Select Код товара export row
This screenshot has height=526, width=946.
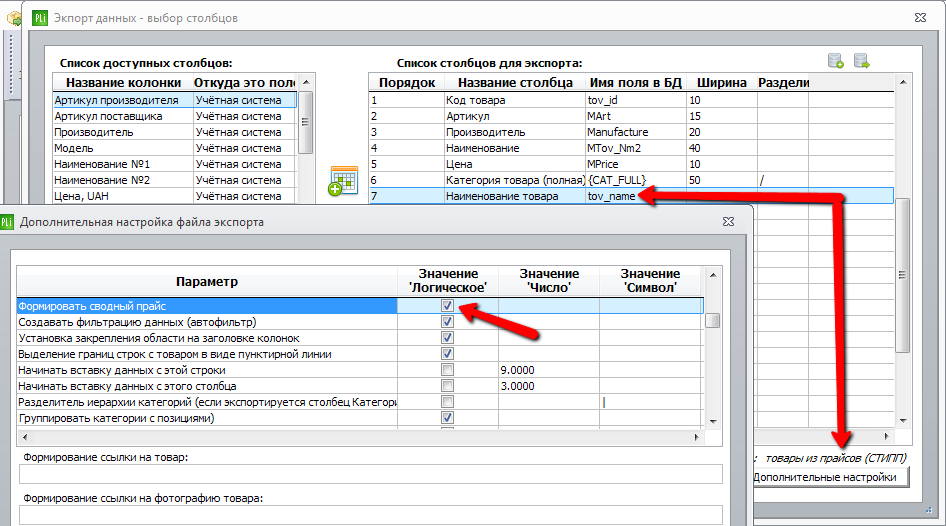(x=631, y=100)
